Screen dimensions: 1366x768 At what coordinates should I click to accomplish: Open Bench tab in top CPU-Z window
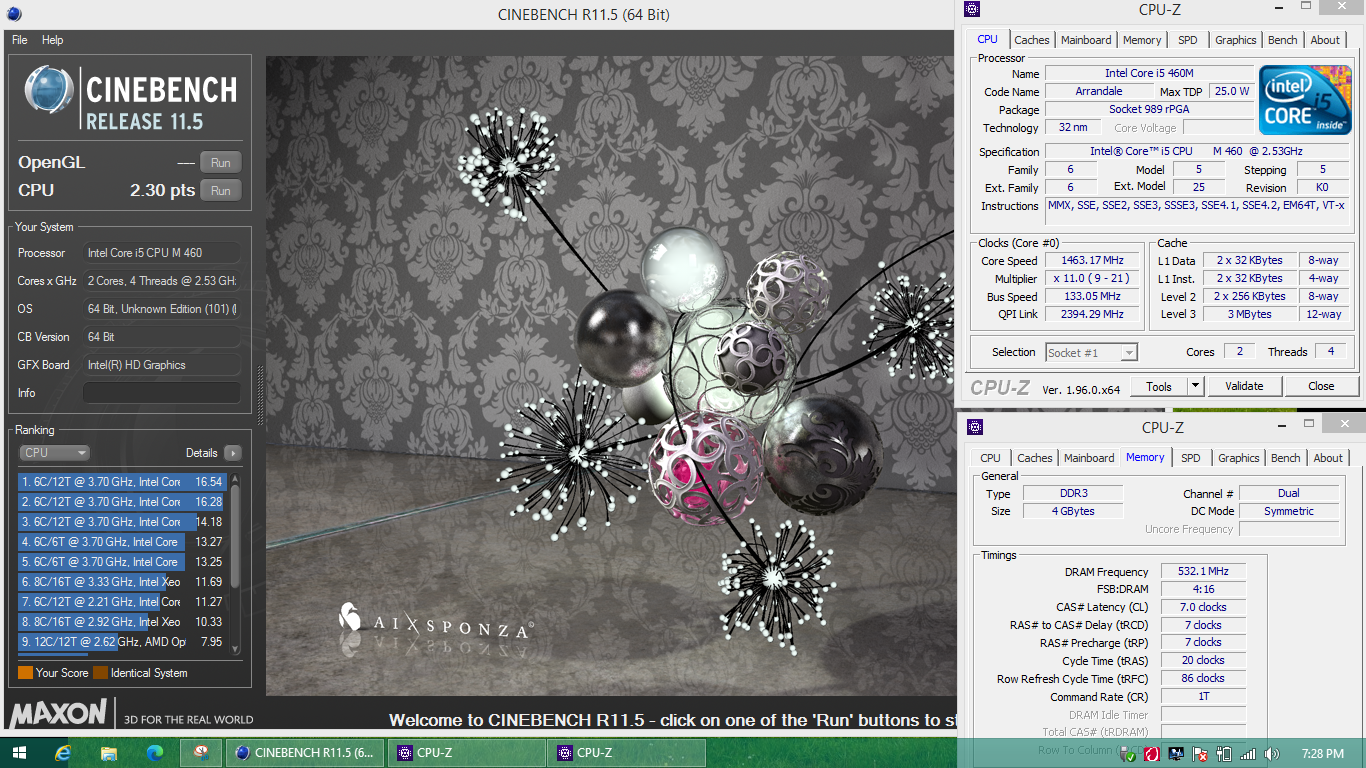point(1283,40)
